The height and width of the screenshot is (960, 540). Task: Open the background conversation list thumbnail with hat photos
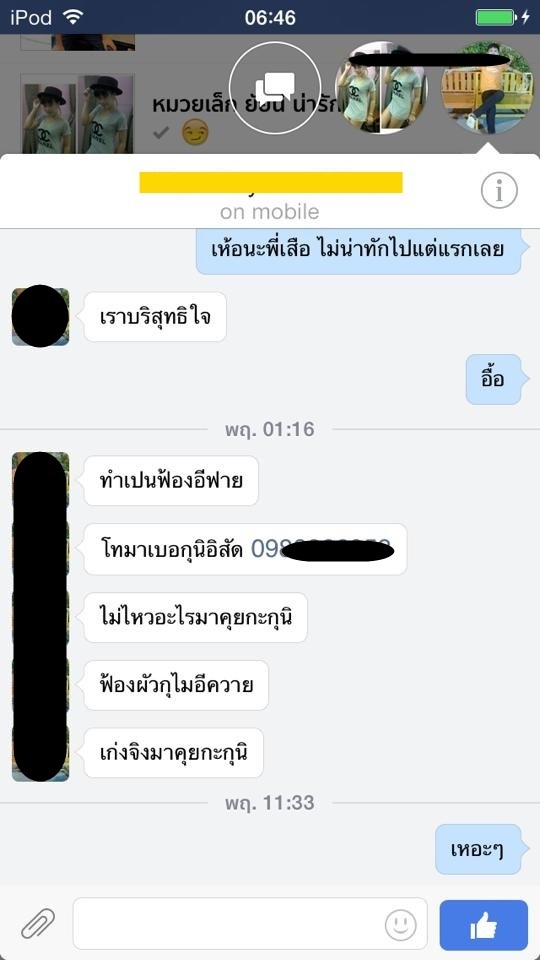point(77,114)
